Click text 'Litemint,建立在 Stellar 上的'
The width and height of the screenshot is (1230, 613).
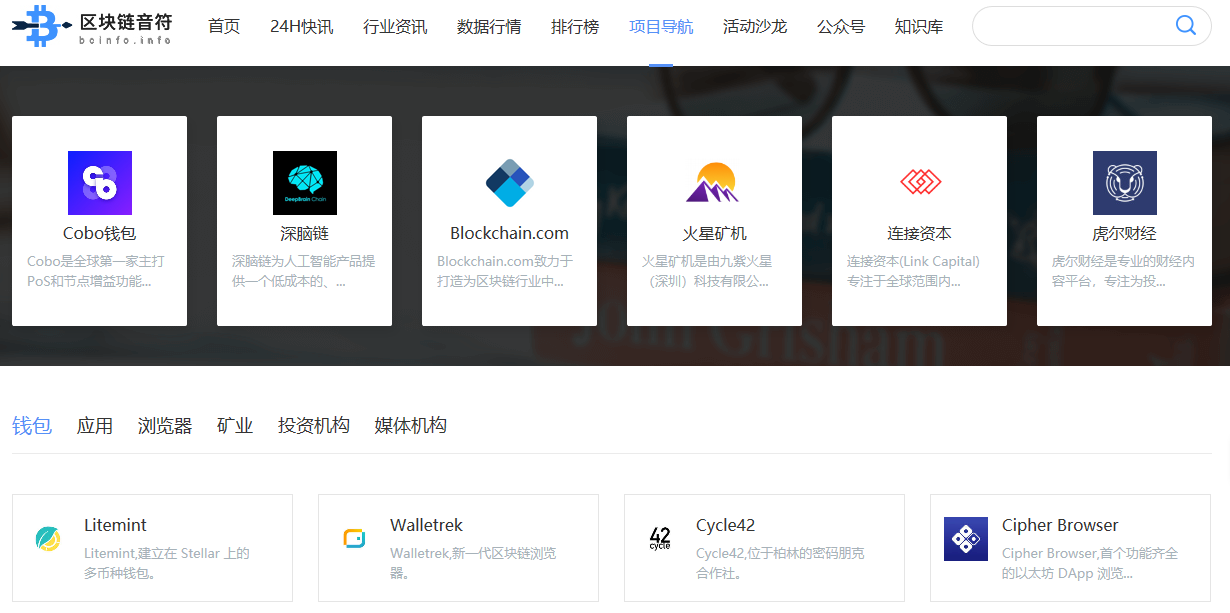pos(167,554)
